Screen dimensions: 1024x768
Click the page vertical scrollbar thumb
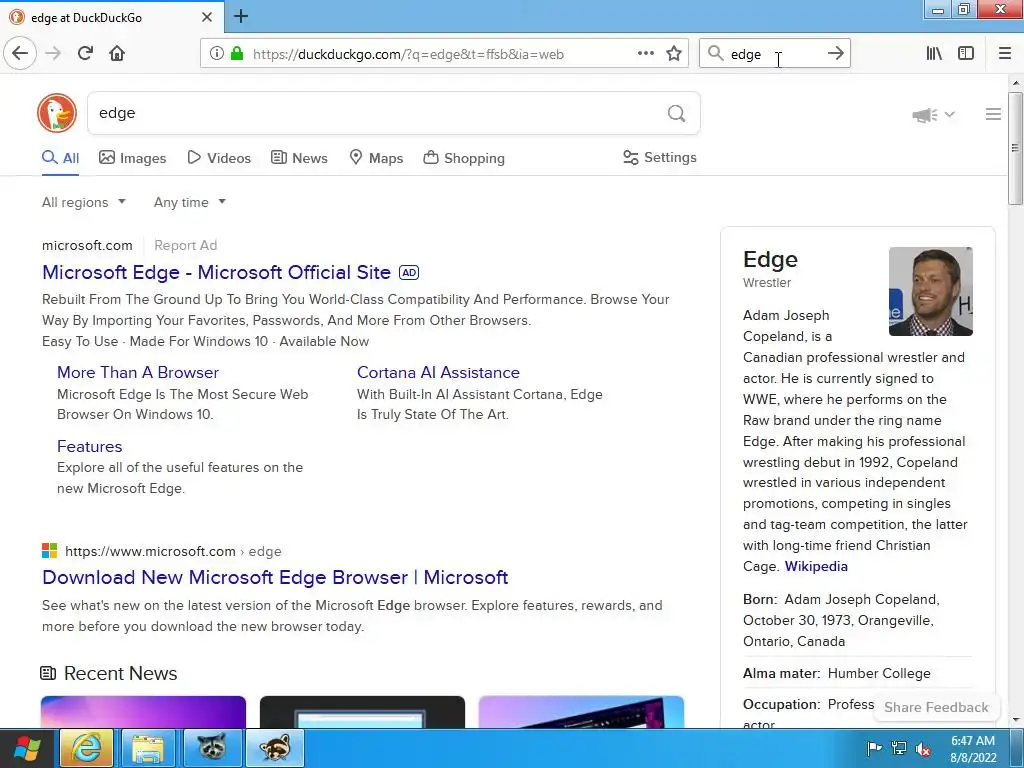pos(1015,149)
